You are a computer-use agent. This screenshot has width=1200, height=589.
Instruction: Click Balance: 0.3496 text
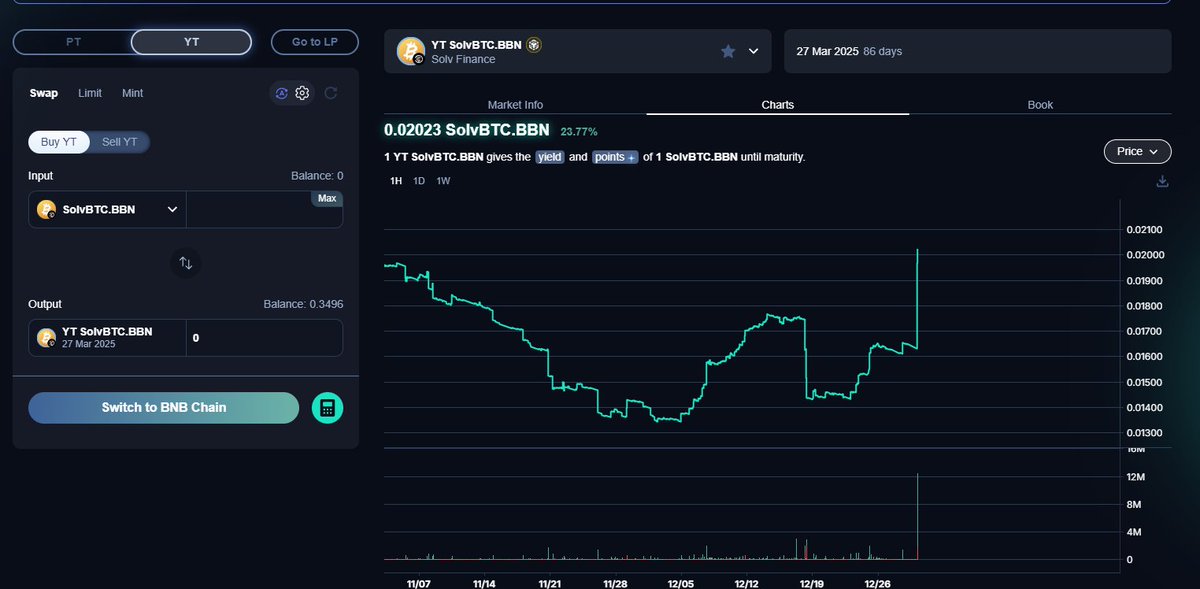[303, 304]
